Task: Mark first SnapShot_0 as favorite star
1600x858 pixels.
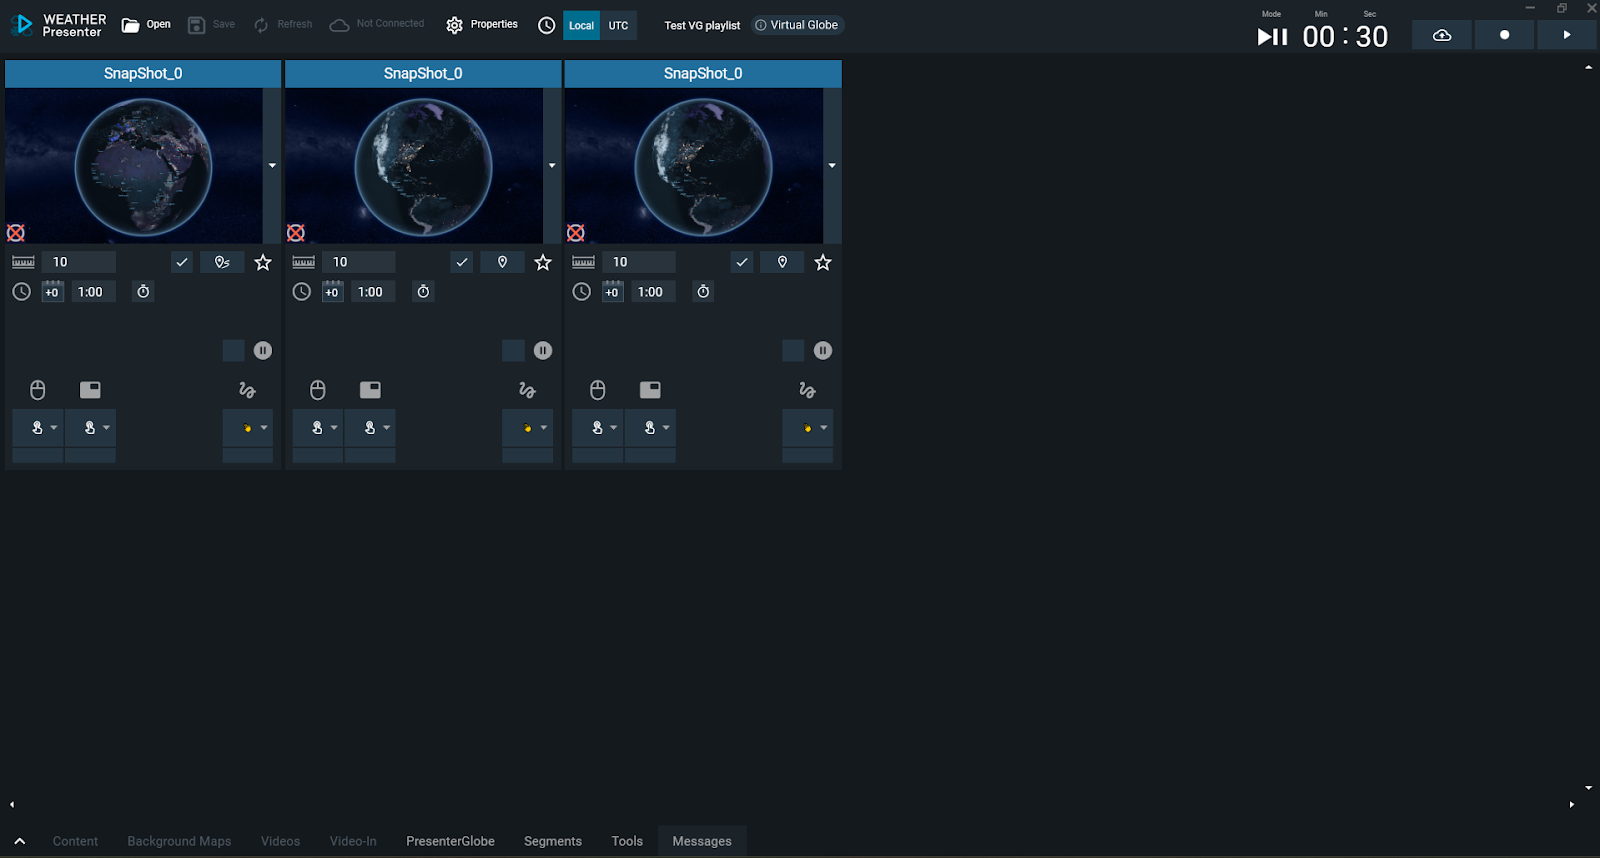Action: (x=263, y=263)
